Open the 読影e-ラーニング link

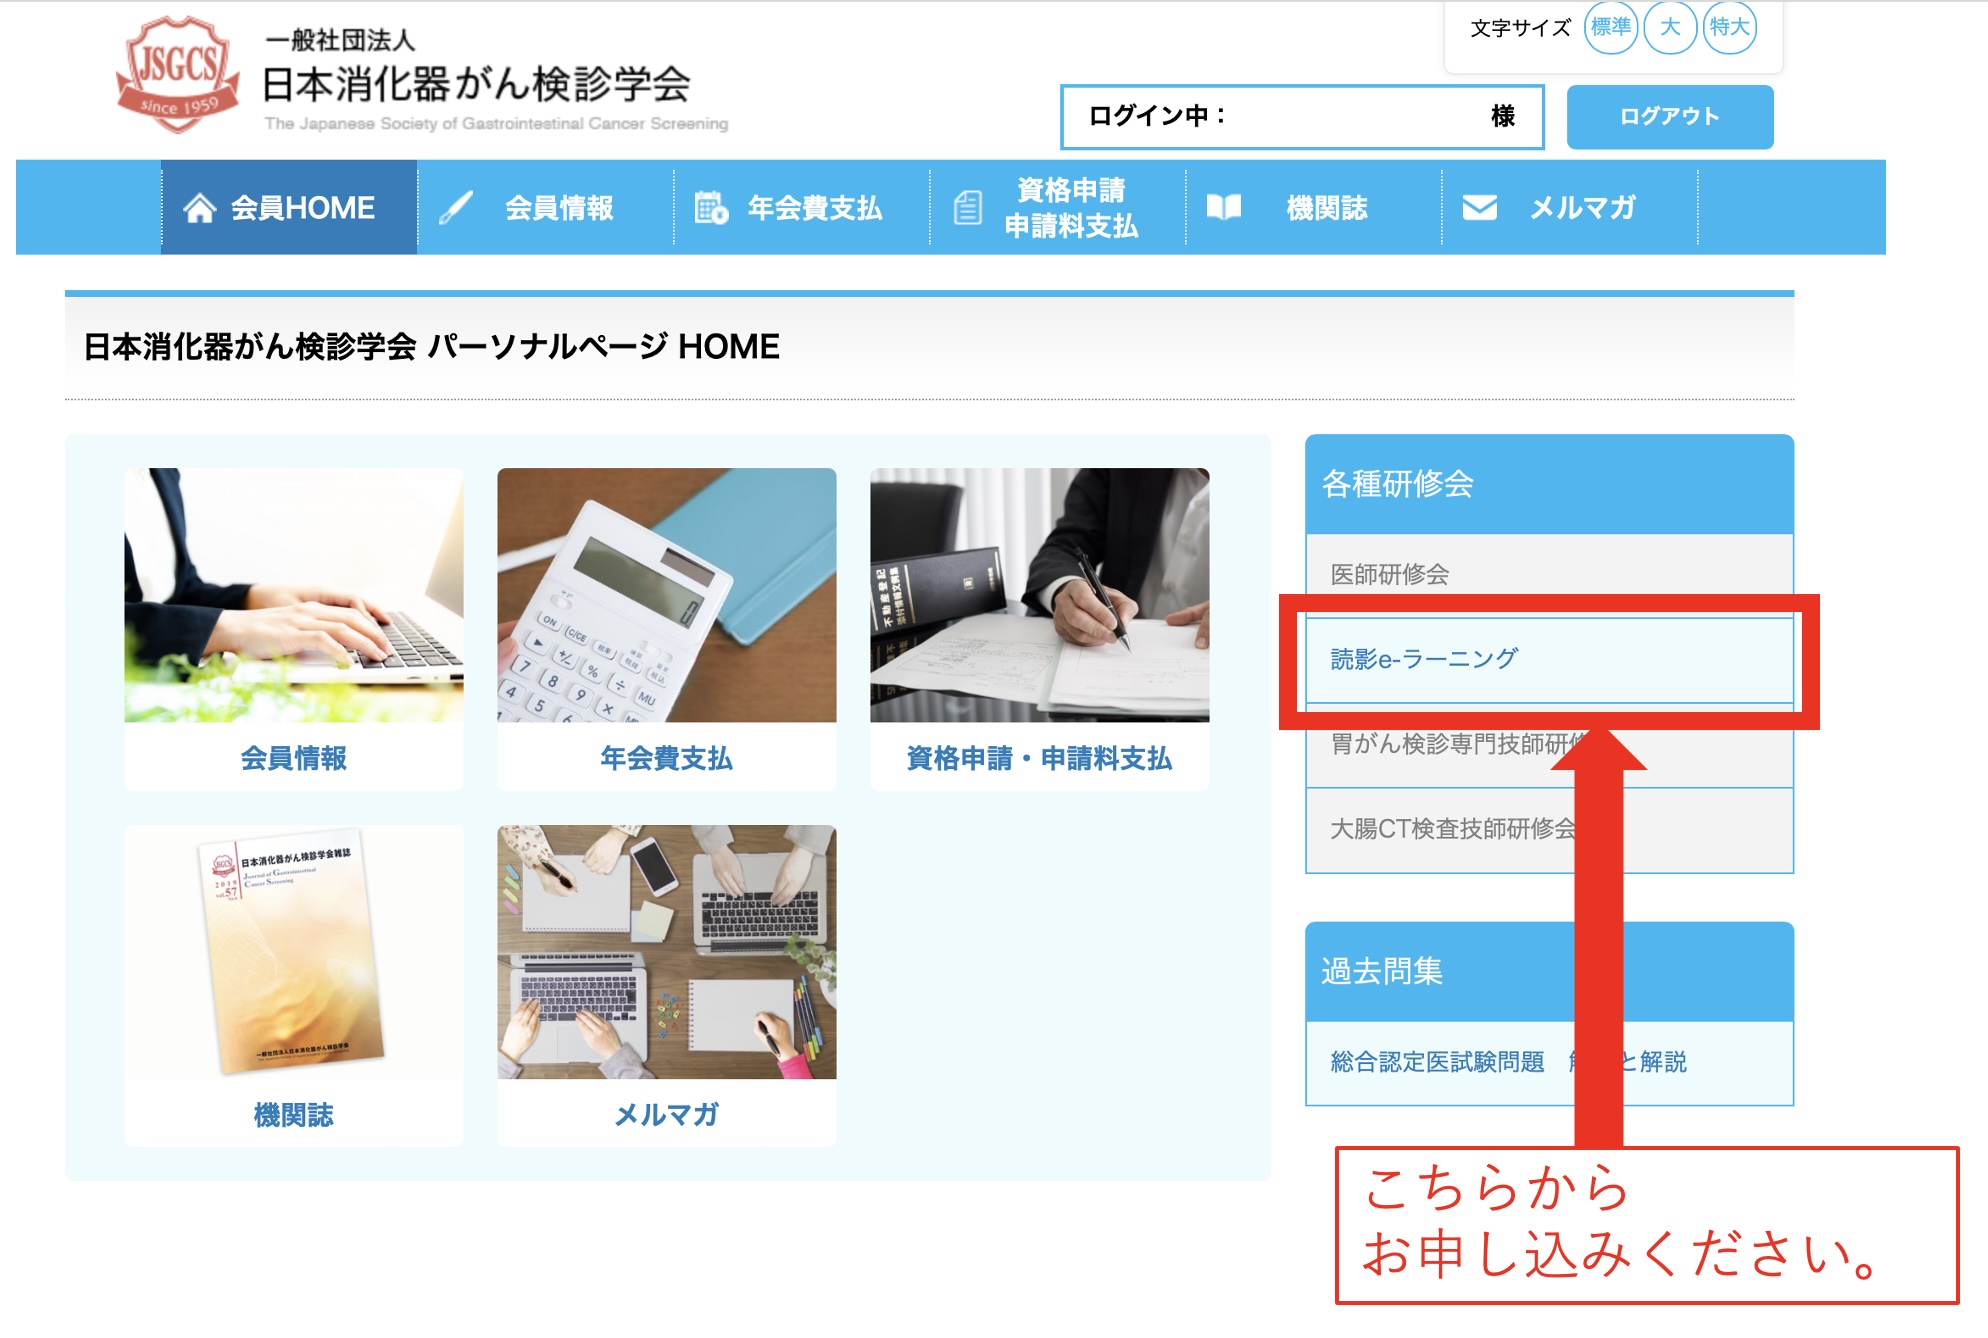tap(1424, 659)
